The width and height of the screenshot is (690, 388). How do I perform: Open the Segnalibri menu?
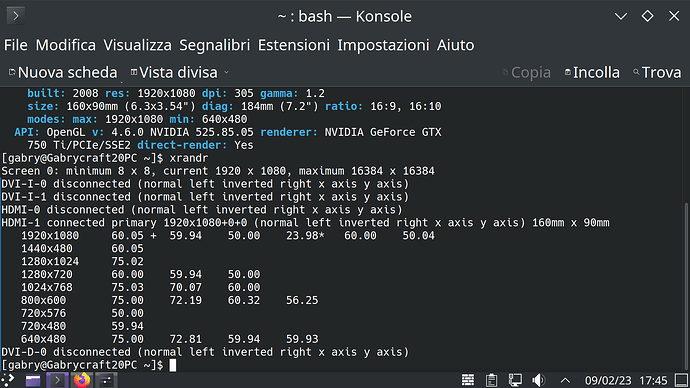[214, 45]
